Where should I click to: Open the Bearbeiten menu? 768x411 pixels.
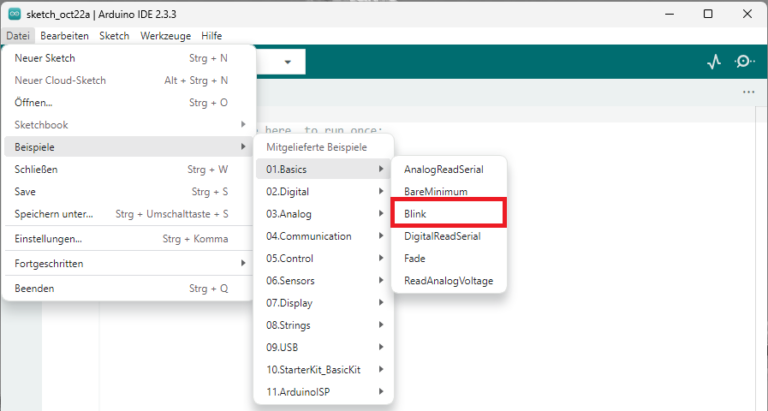[x=64, y=35]
